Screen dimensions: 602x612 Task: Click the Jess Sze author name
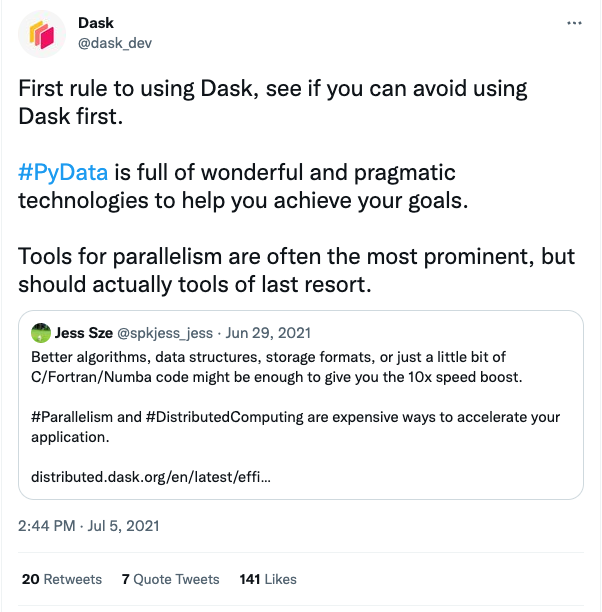point(84,333)
